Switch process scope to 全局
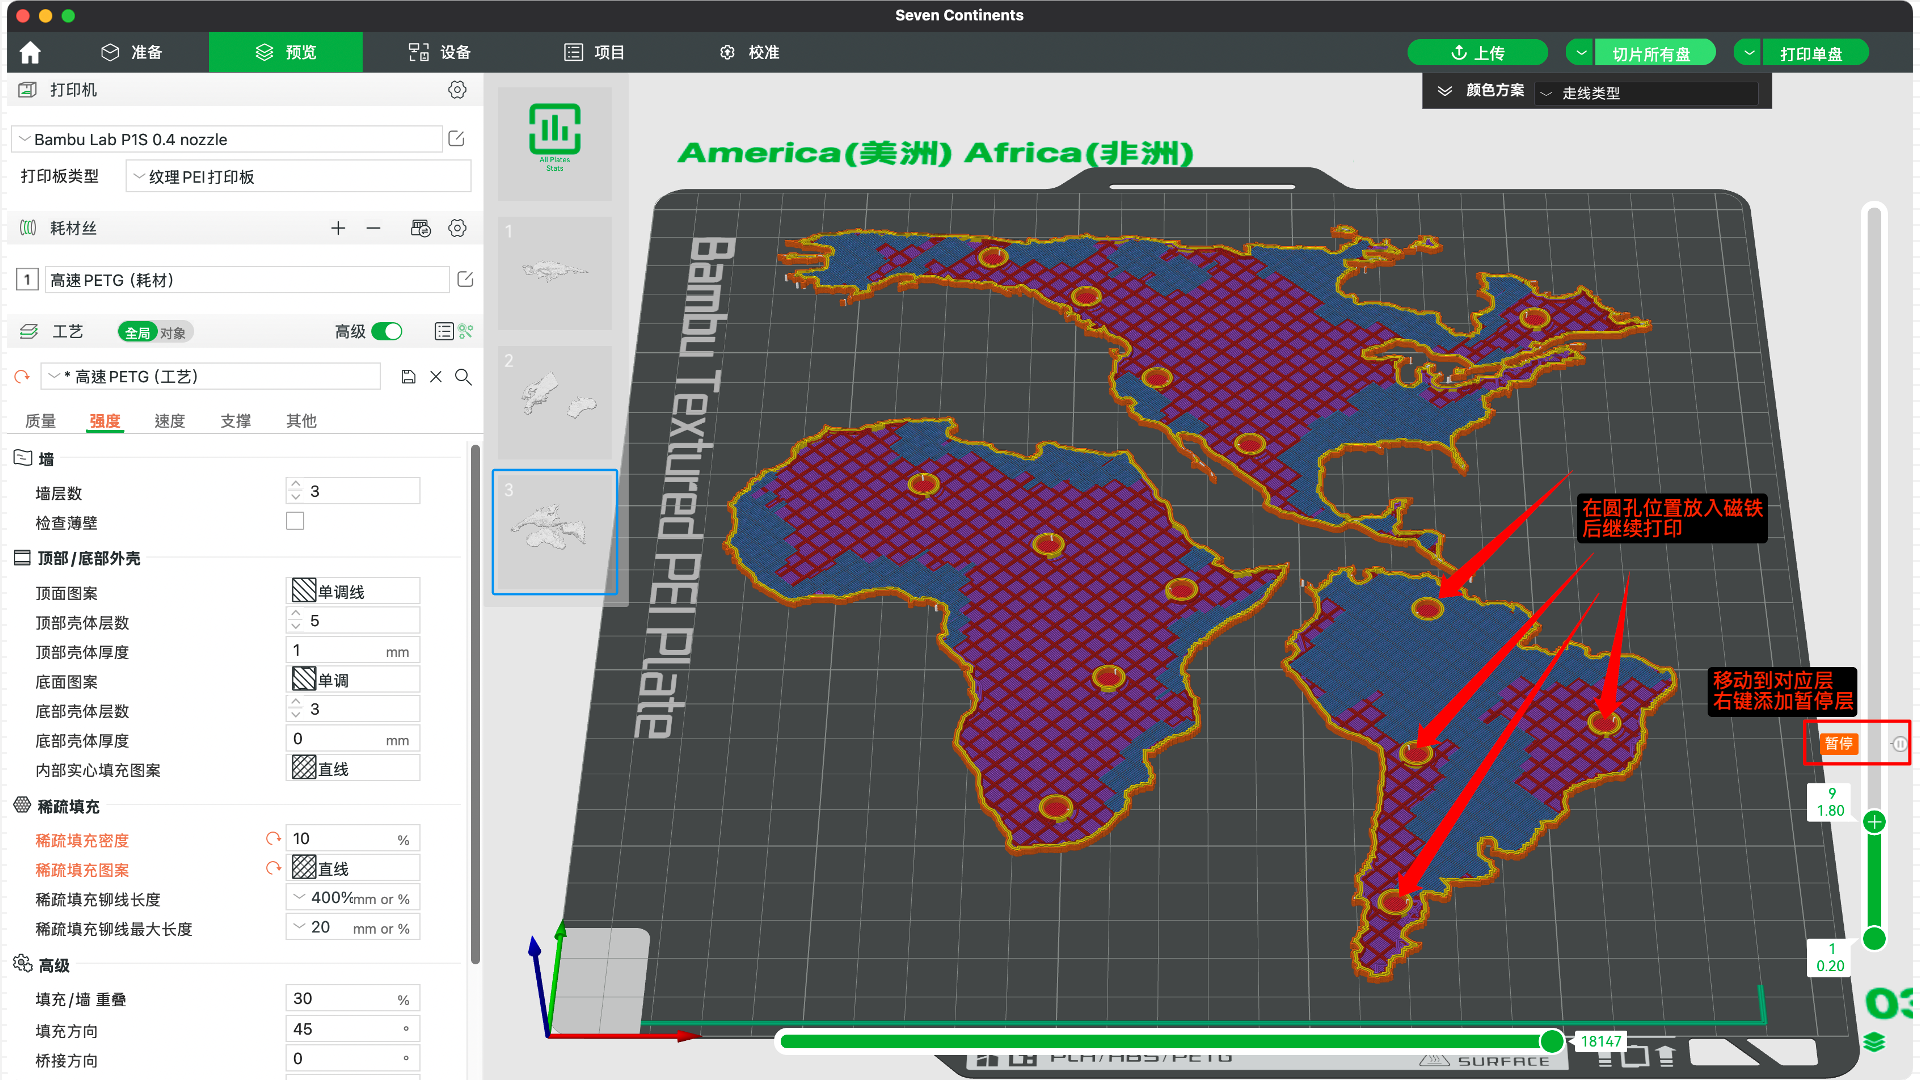The width and height of the screenshot is (1920, 1080). (138, 332)
